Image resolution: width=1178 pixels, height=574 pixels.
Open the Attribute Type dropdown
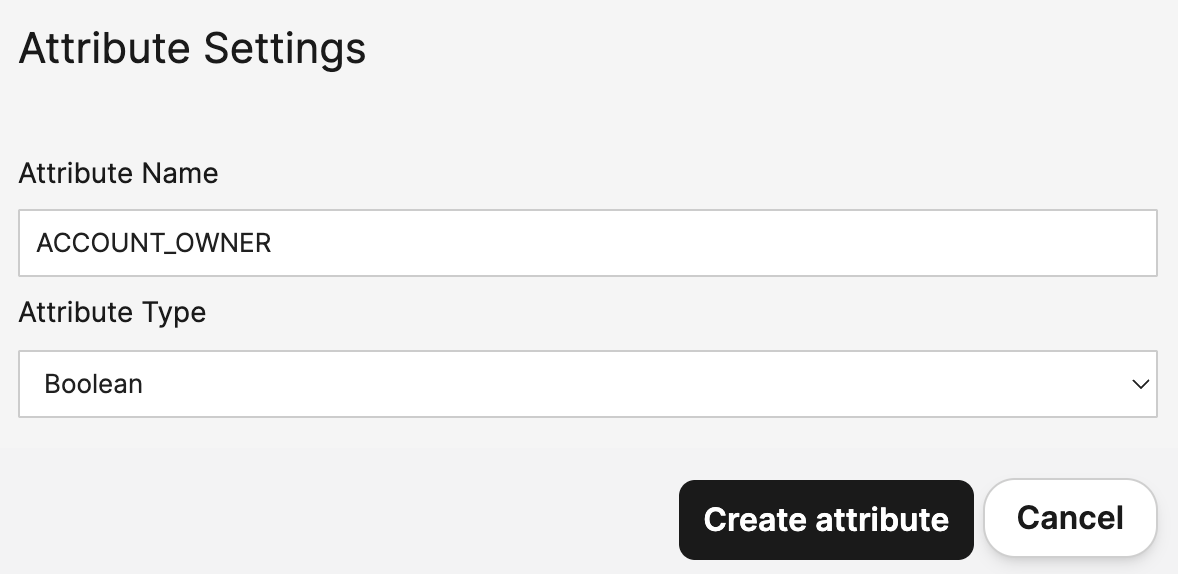(x=588, y=384)
